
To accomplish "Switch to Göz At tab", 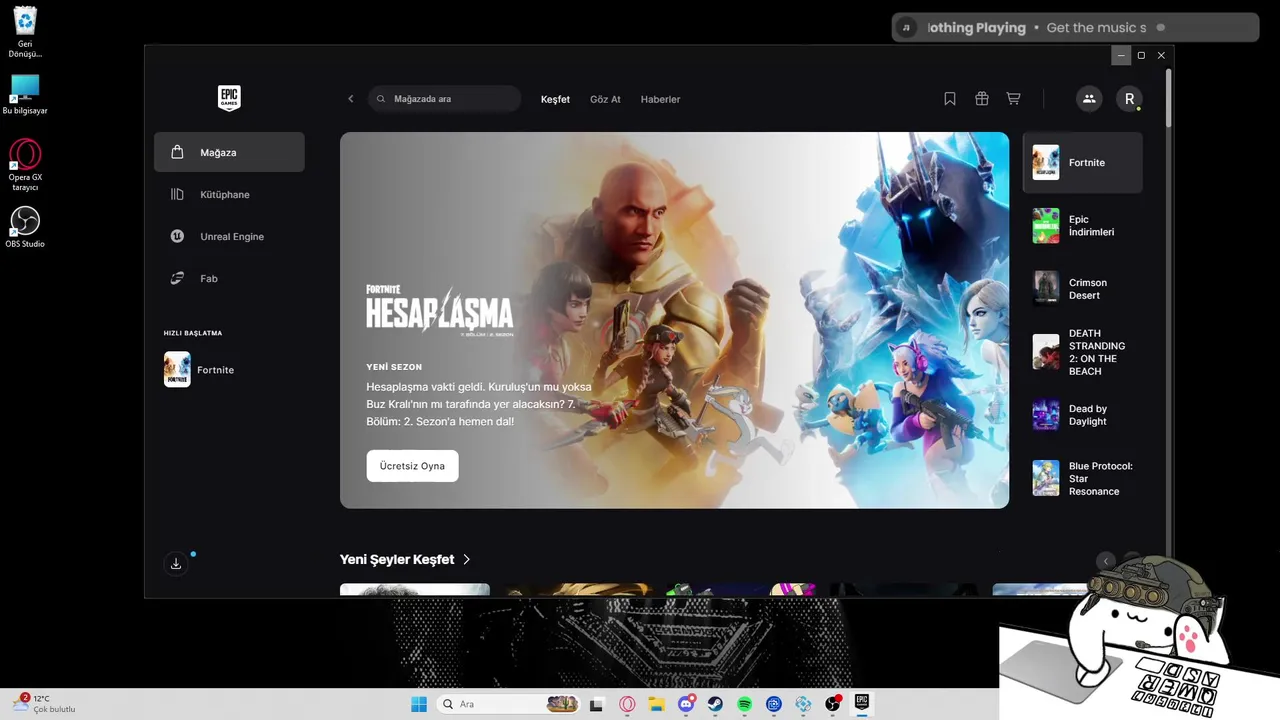I will pyautogui.click(x=605, y=99).
